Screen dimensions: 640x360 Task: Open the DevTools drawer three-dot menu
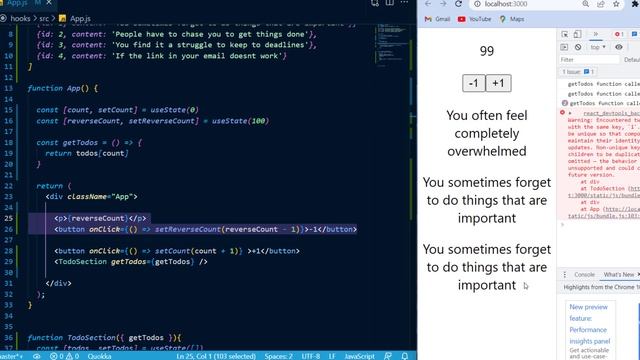click(x=564, y=275)
